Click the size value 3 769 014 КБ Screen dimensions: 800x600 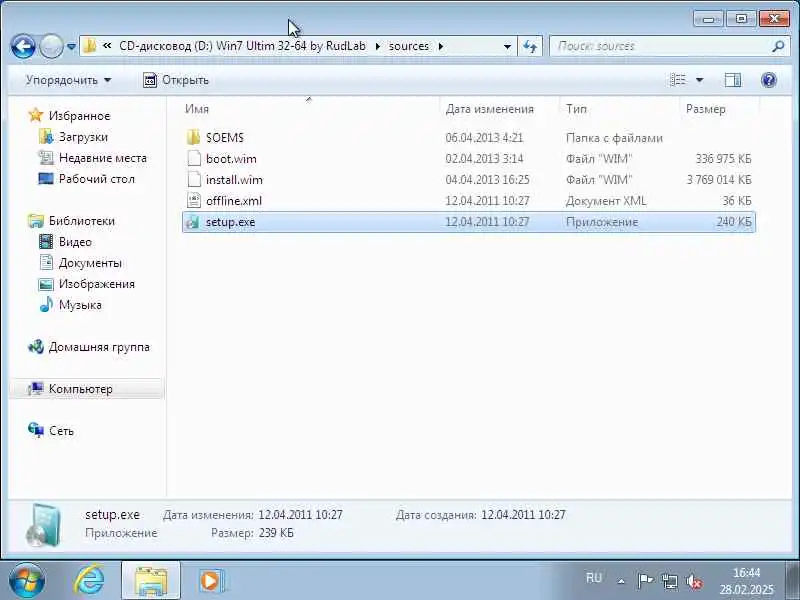(x=719, y=180)
